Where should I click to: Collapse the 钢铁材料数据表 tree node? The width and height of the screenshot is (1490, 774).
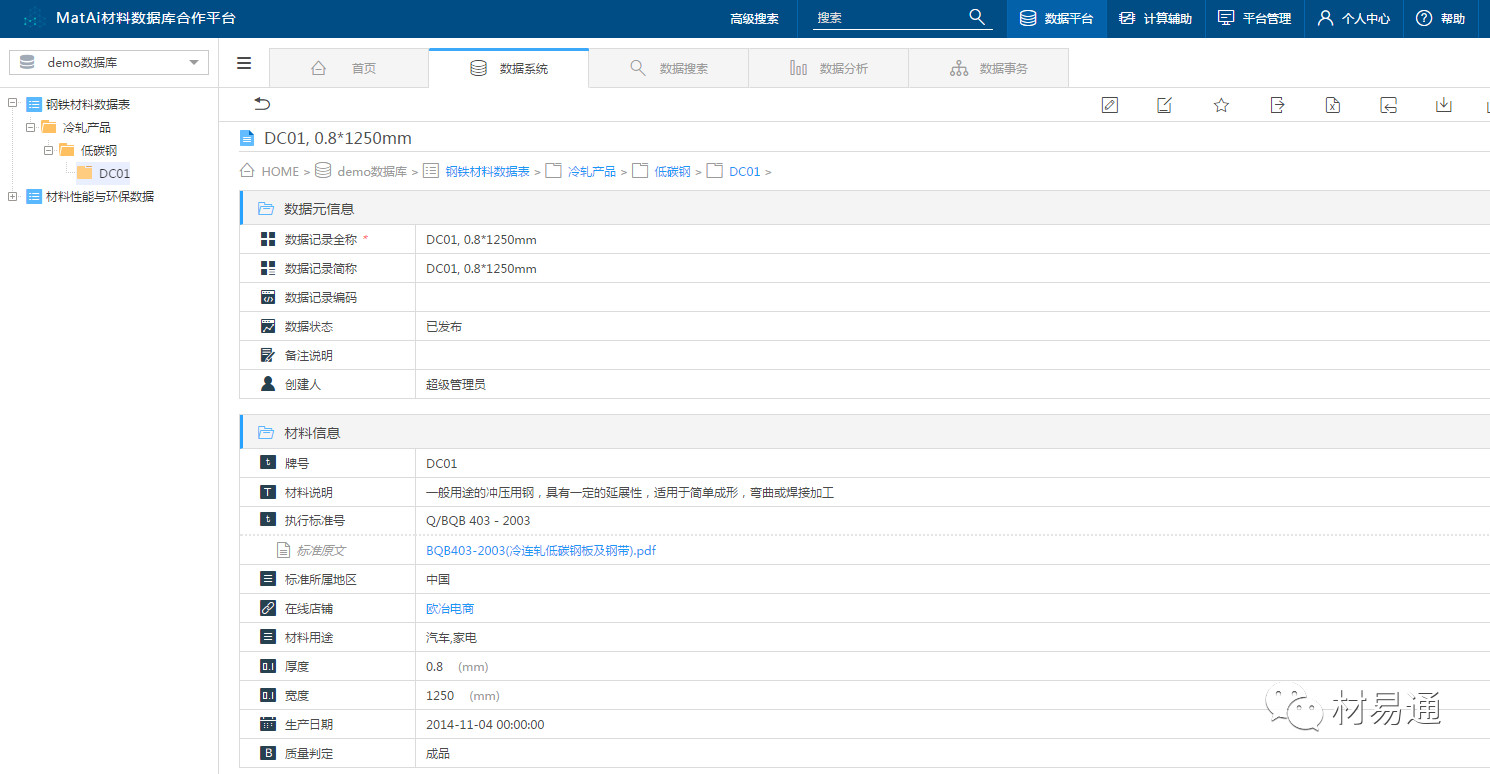[13, 104]
